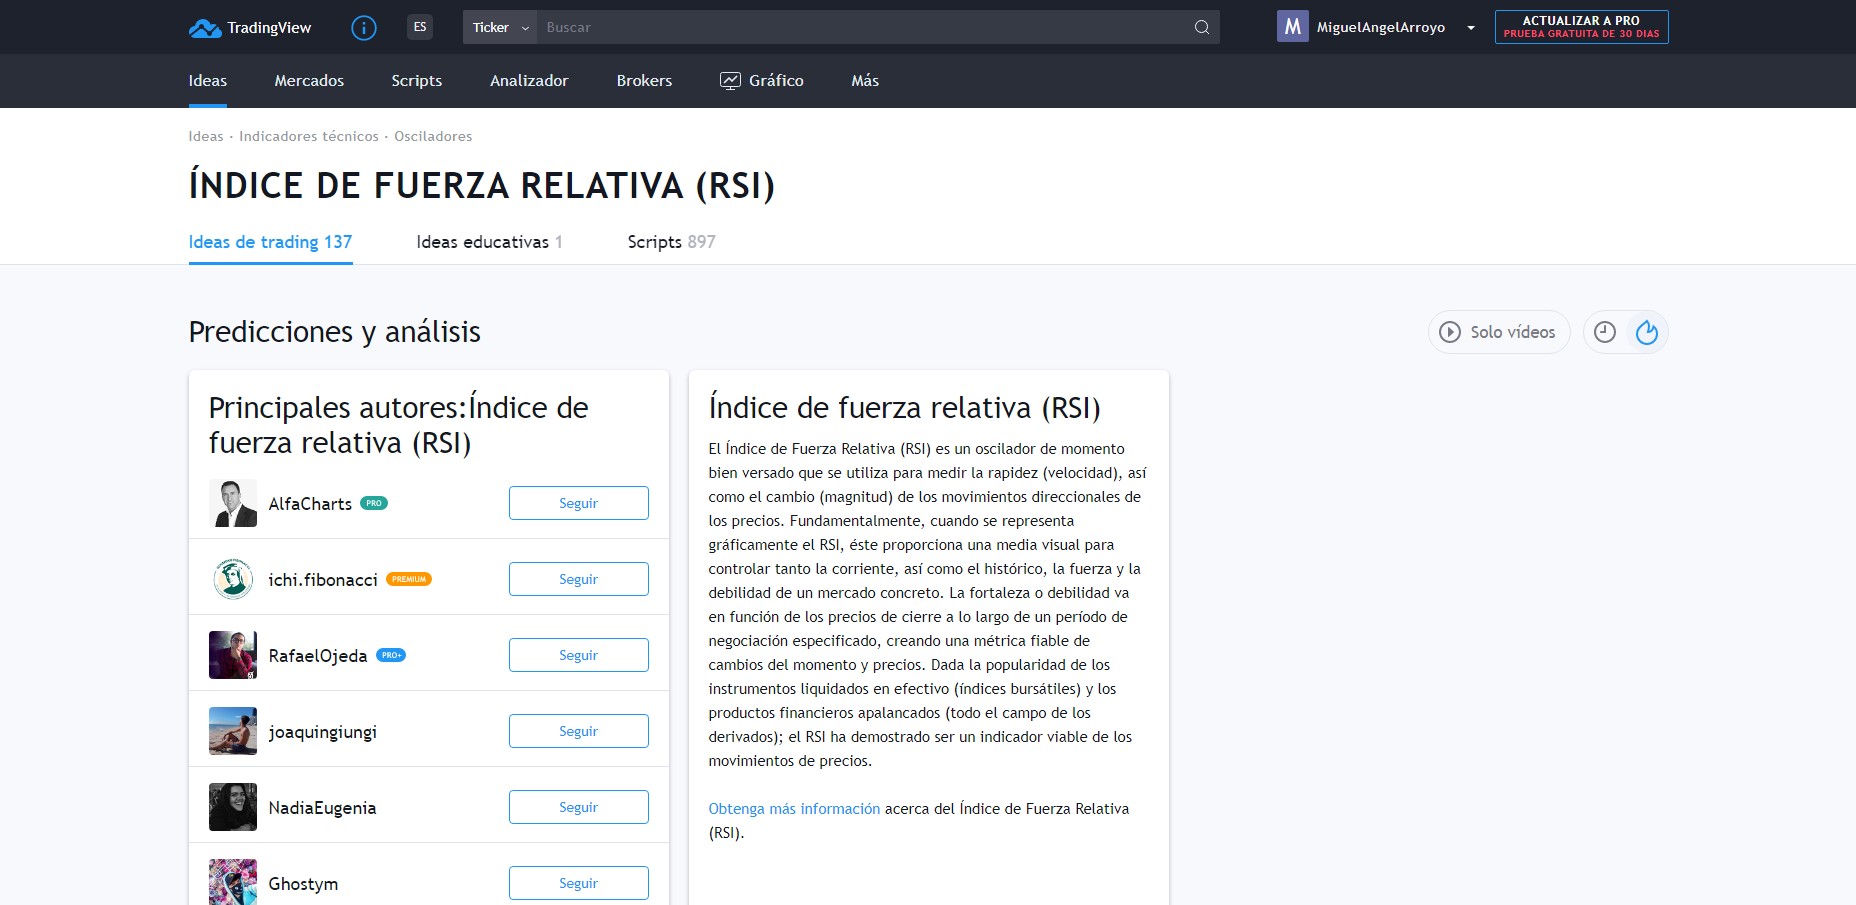
Task: Click Ideas breadcrumb link
Action: (x=206, y=136)
